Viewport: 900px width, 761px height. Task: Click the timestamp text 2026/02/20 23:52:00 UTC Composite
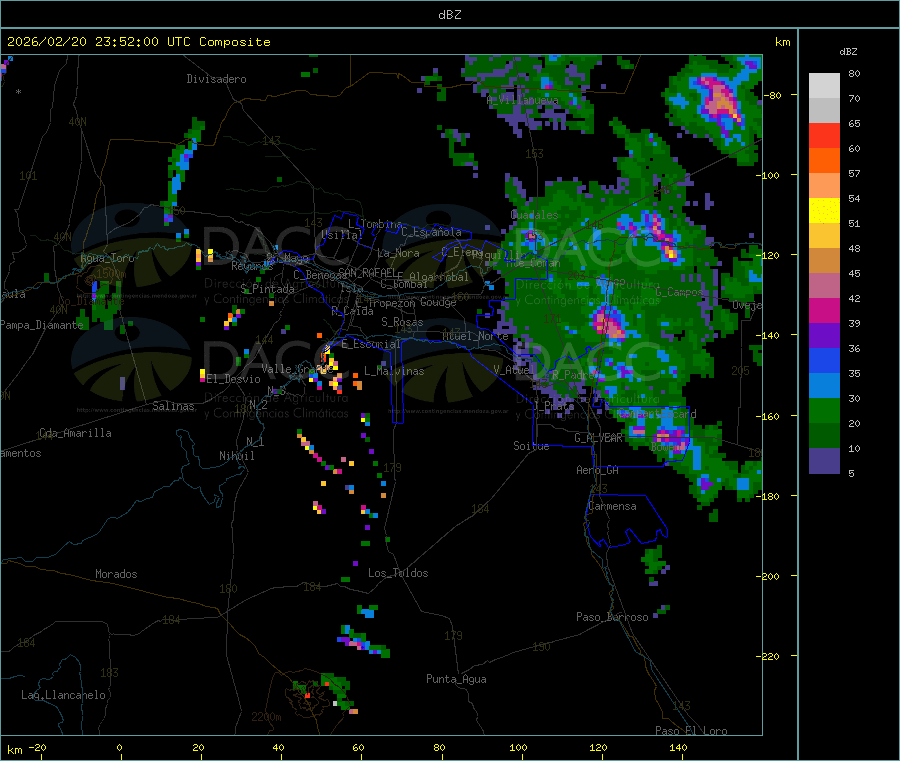138,42
